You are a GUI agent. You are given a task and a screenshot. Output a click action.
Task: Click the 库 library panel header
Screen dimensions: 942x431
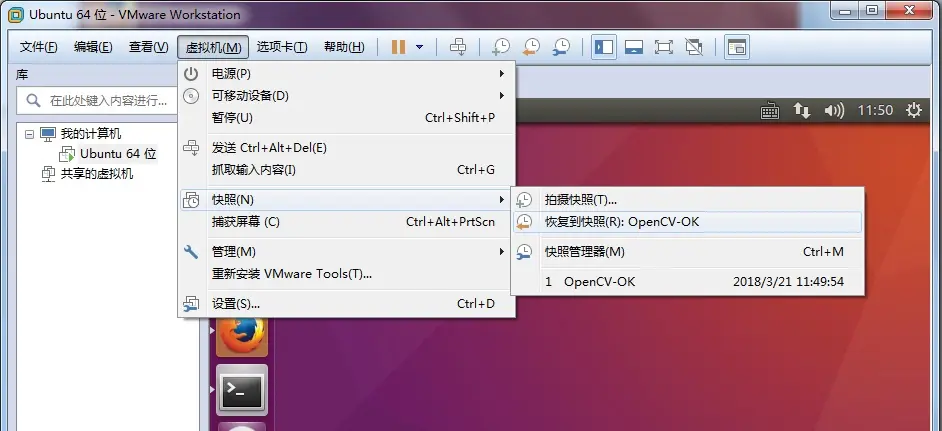(x=22, y=75)
